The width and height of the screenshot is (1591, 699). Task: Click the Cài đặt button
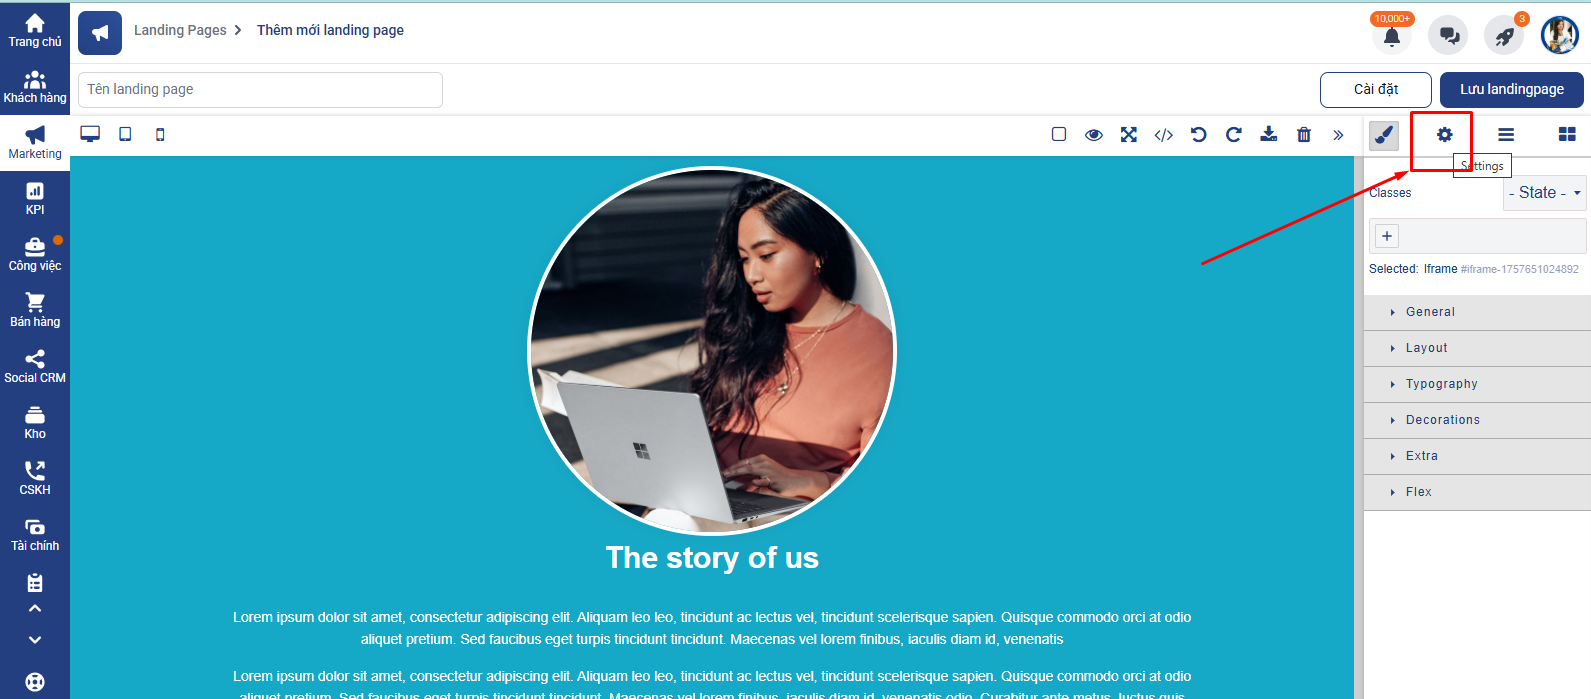(x=1376, y=89)
